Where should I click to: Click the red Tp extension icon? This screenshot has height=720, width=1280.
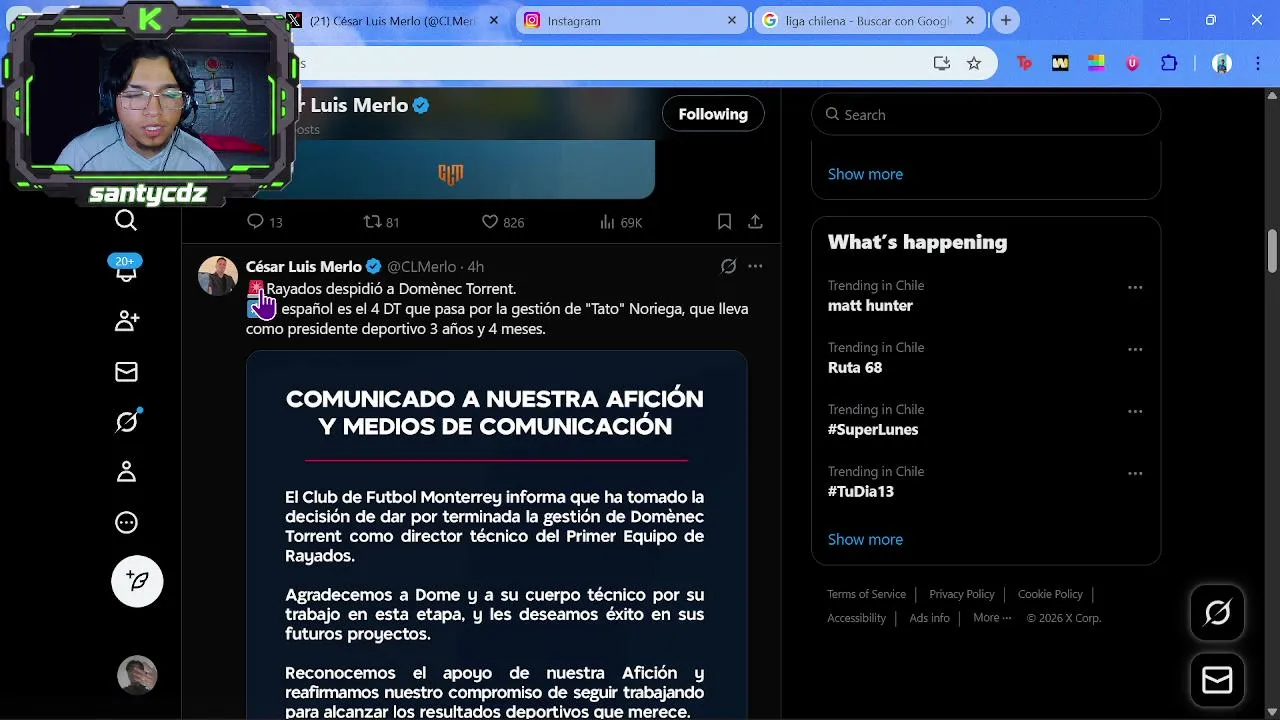click(x=1024, y=63)
